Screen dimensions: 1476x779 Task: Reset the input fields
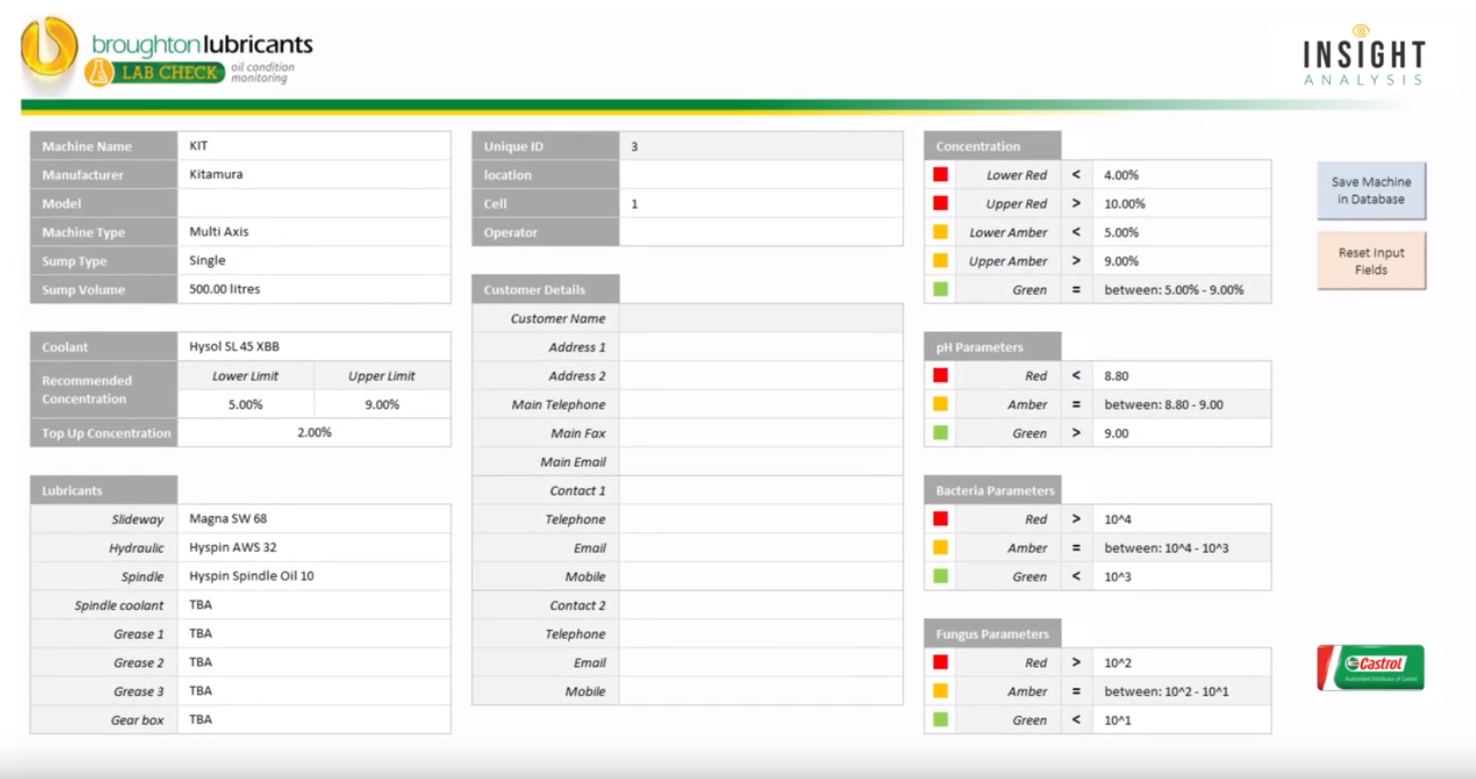click(x=1371, y=261)
